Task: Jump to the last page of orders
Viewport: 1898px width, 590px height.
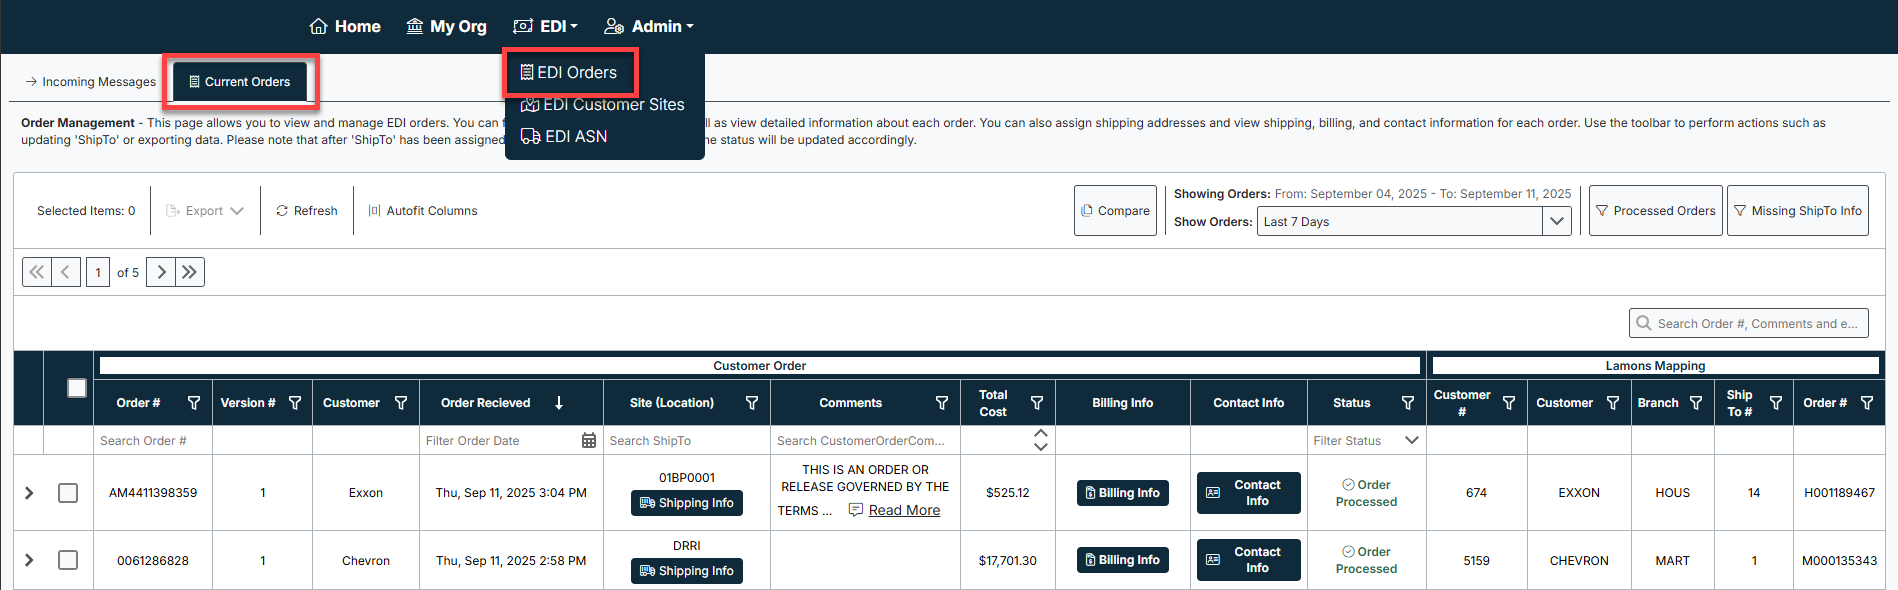Action: point(190,272)
